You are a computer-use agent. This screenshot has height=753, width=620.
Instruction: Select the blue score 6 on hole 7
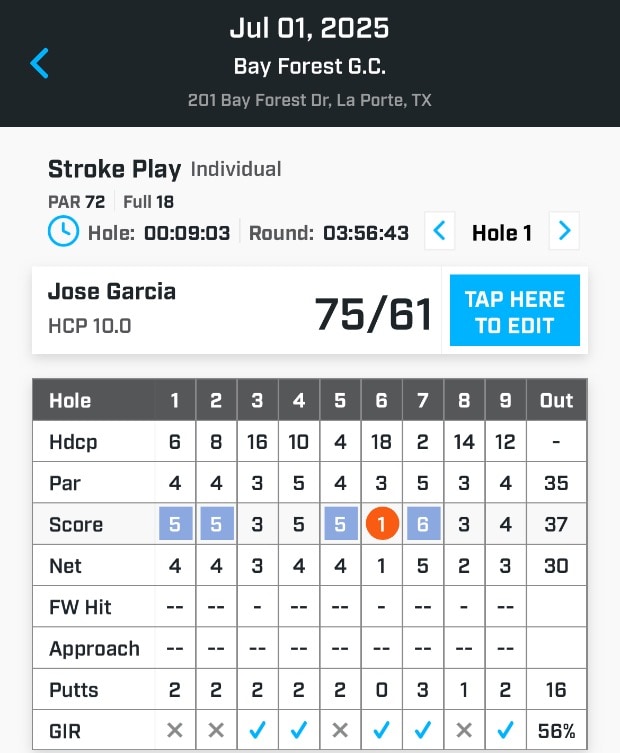coord(422,524)
